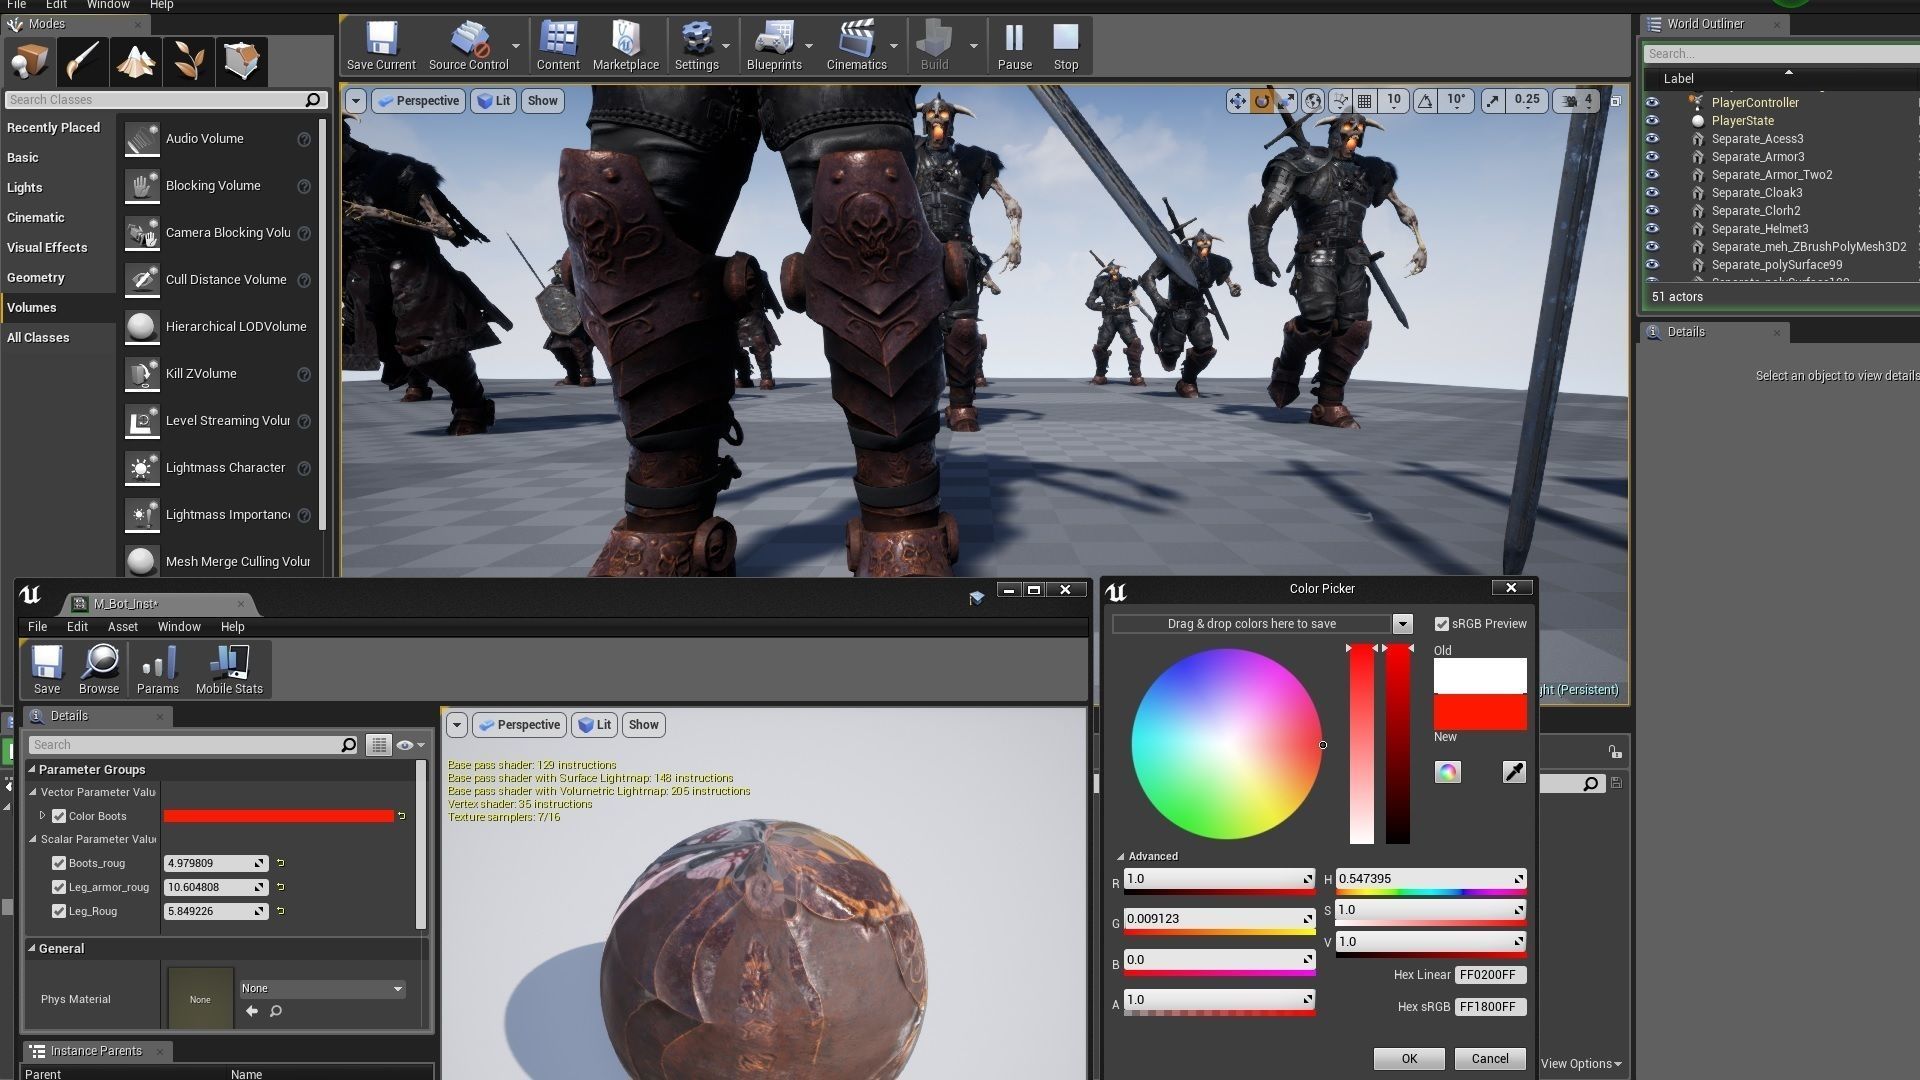Click the Cancel button in Color Picker
Screen dimensions: 1920x1080
tap(1489, 1059)
